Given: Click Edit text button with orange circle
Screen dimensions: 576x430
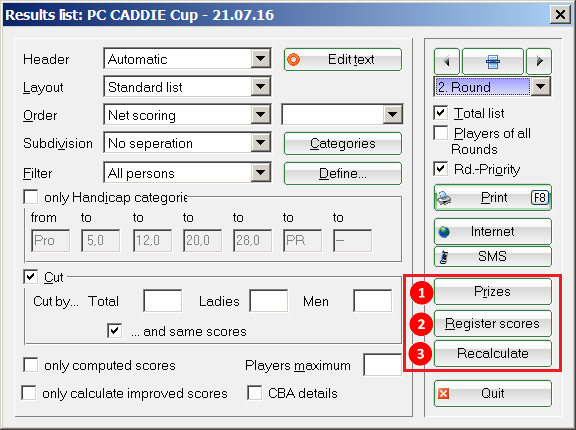Looking at the screenshot, I should (343, 59).
